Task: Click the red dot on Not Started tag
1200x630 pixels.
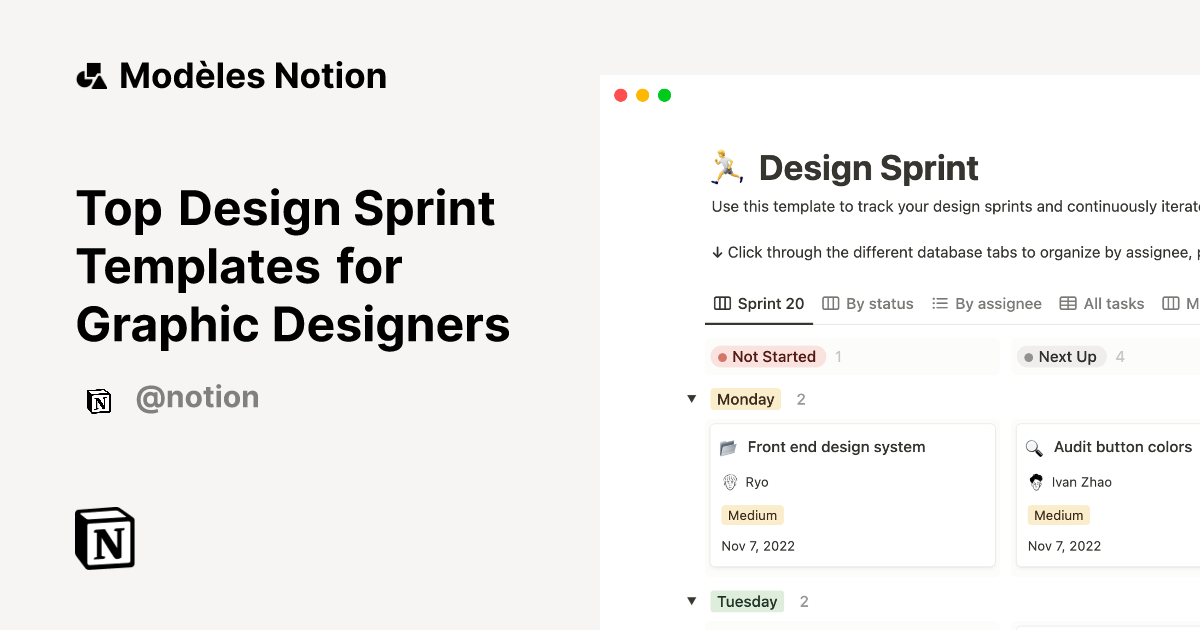Action: (x=723, y=356)
